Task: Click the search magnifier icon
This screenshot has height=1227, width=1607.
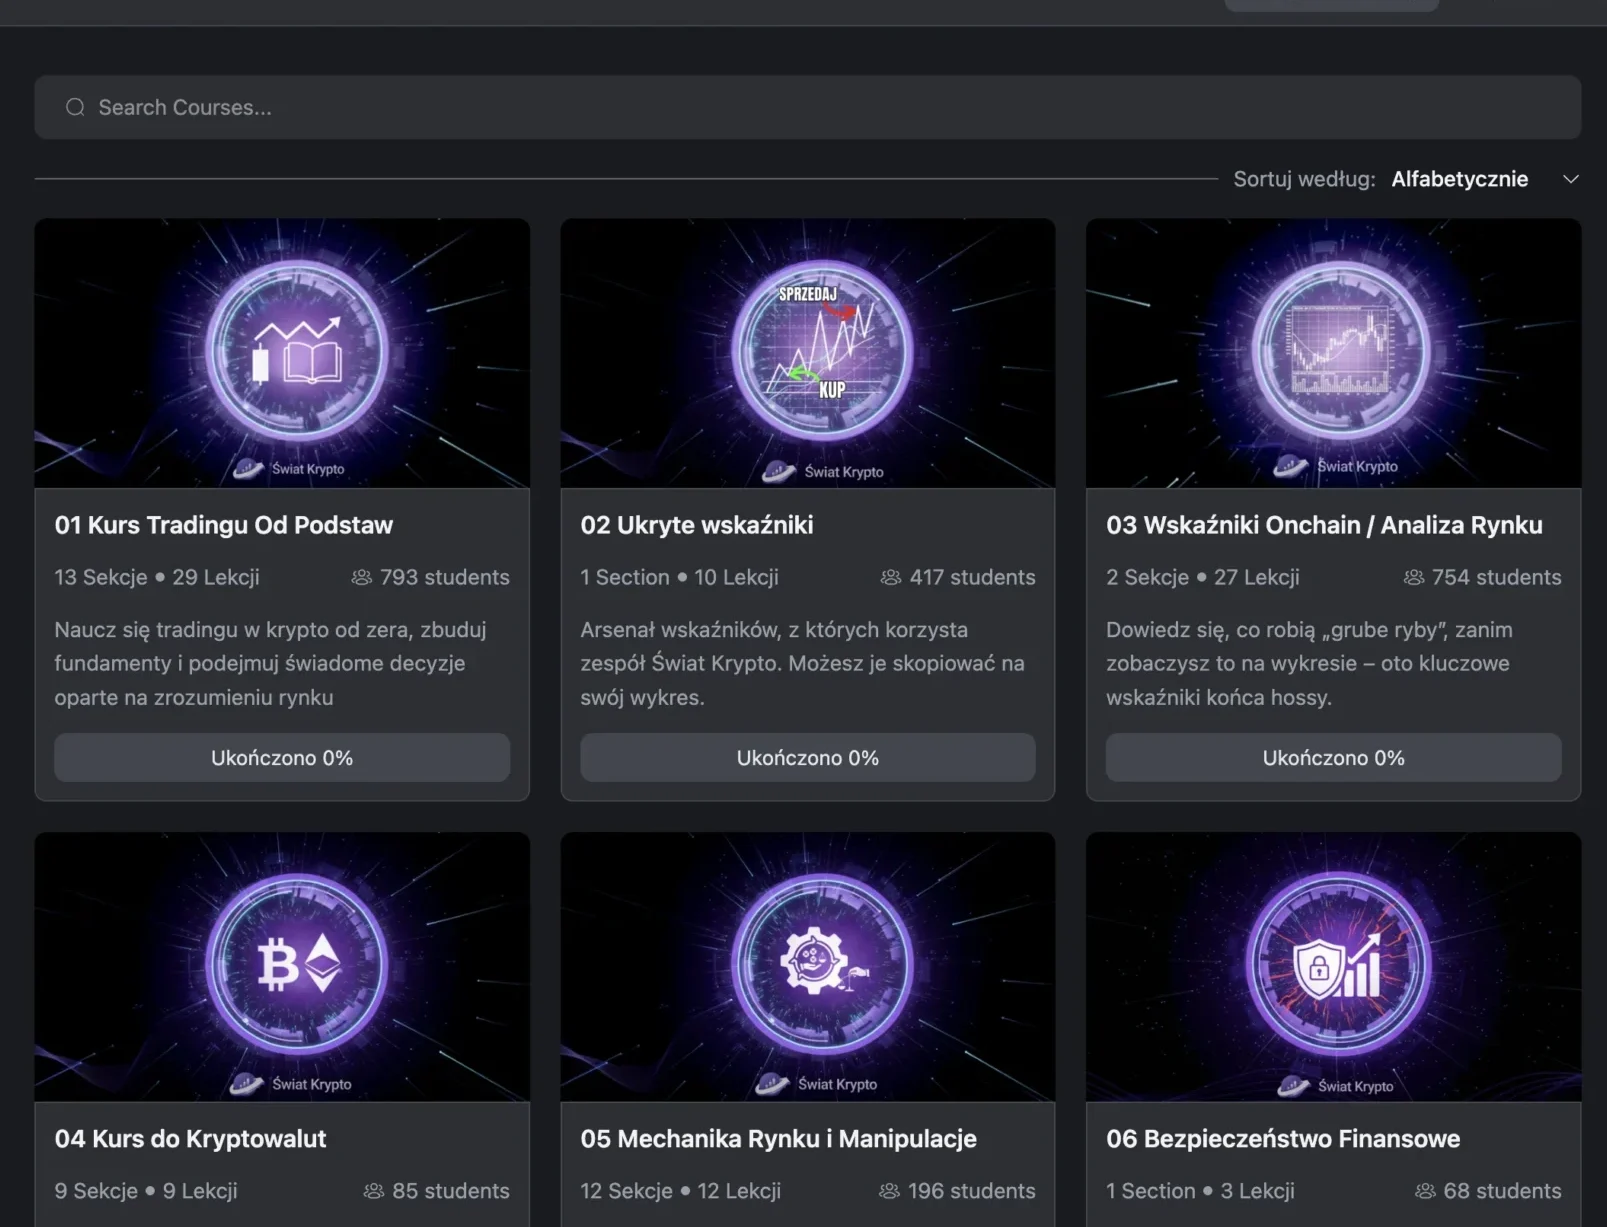Action: point(75,107)
